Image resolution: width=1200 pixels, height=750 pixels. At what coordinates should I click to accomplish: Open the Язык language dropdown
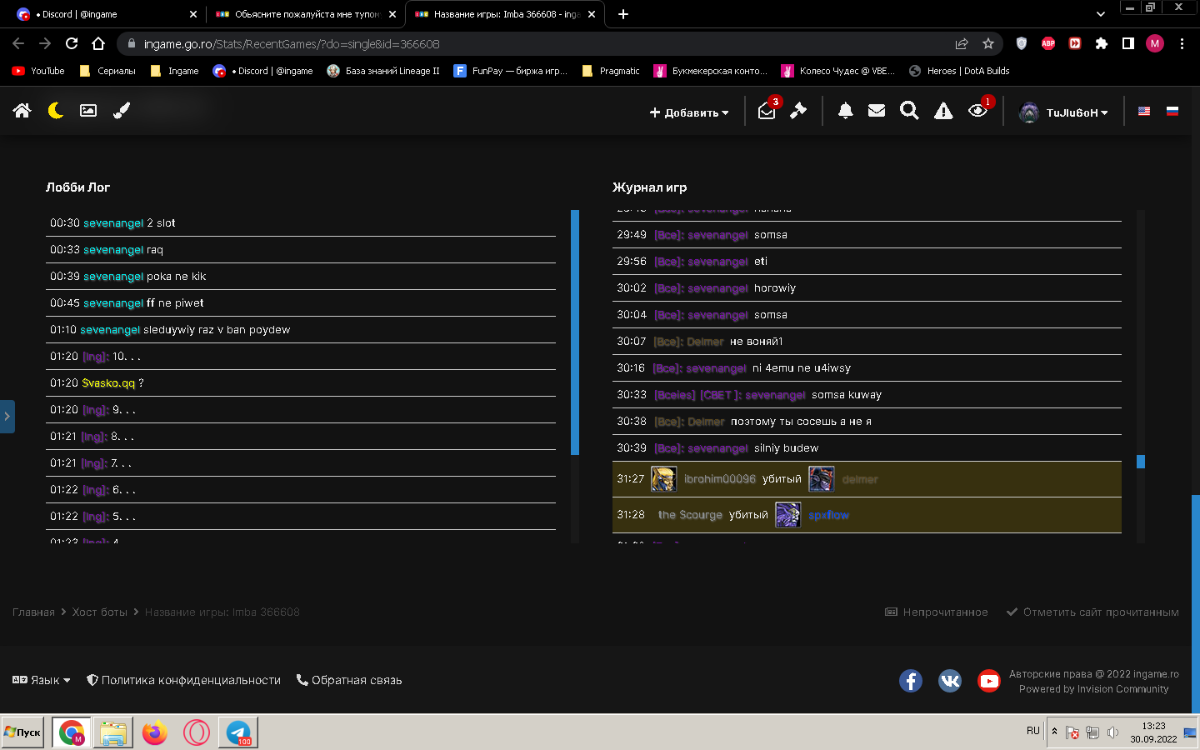(41, 680)
